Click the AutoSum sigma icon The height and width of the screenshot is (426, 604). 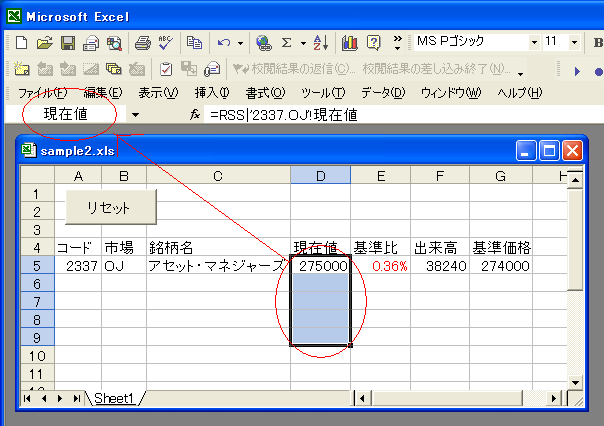(287, 43)
